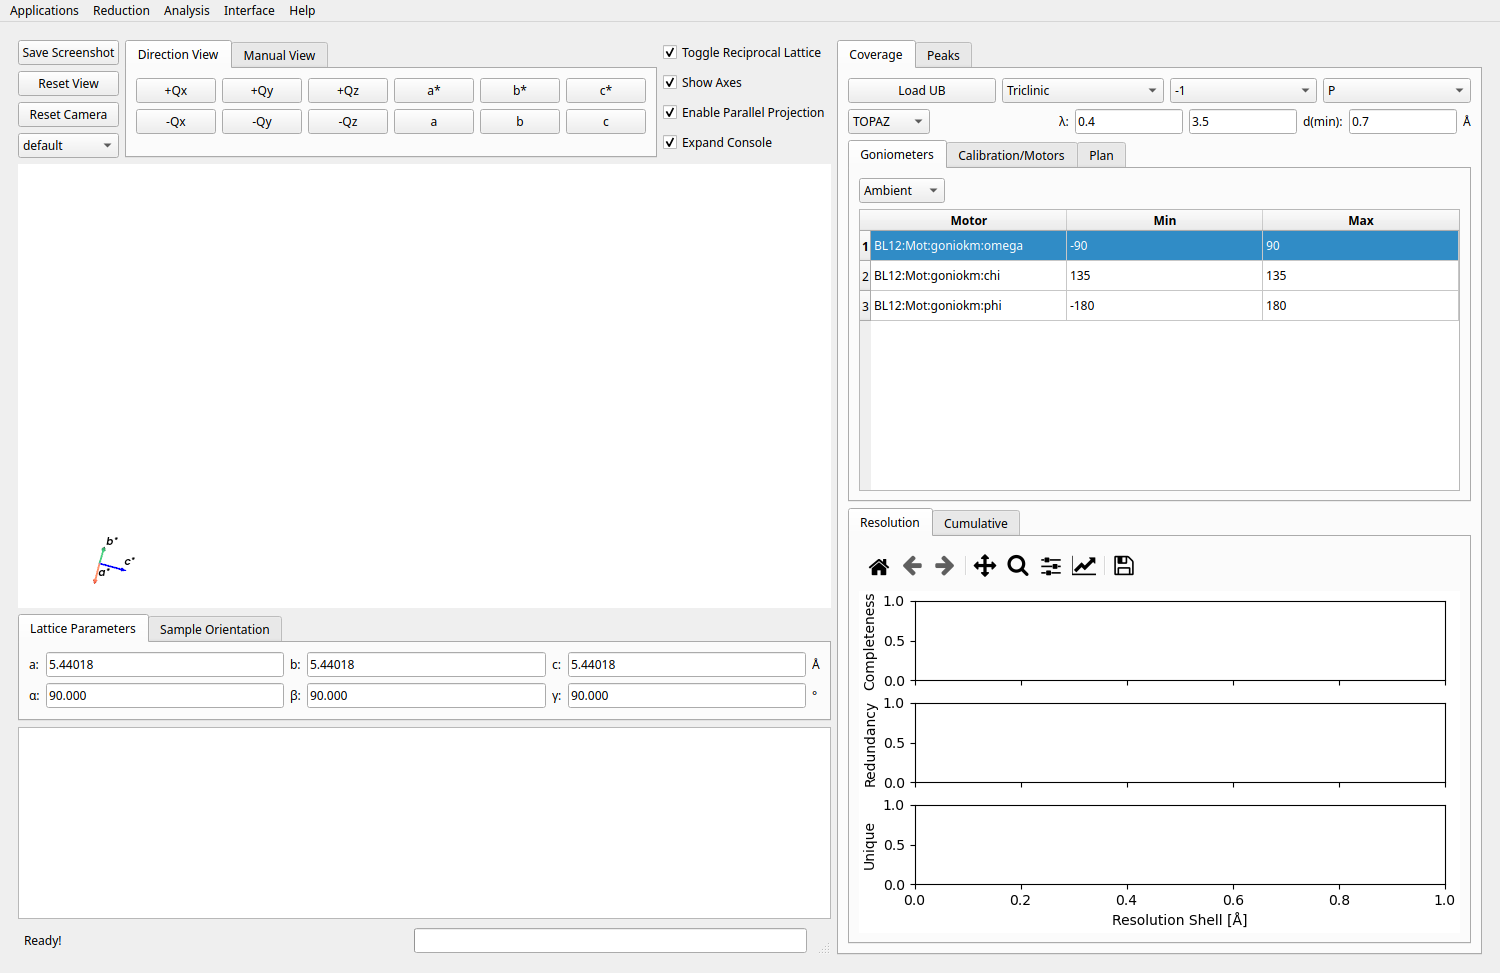
Task: Open the axes edit line-chart icon
Action: point(1084,567)
